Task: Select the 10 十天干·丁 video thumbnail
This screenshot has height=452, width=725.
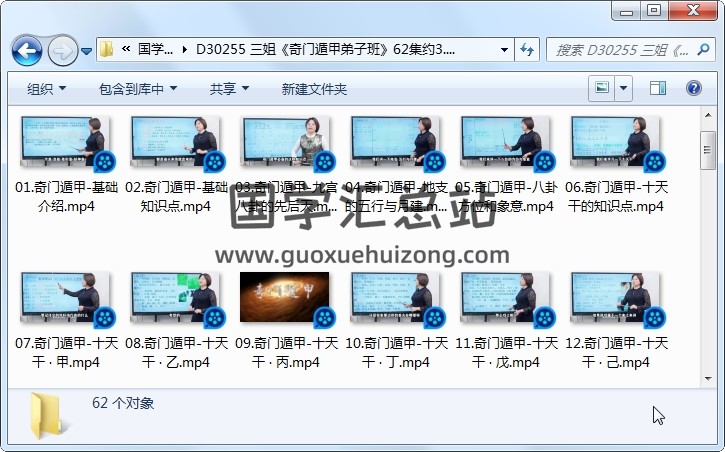Action: [396, 299]
